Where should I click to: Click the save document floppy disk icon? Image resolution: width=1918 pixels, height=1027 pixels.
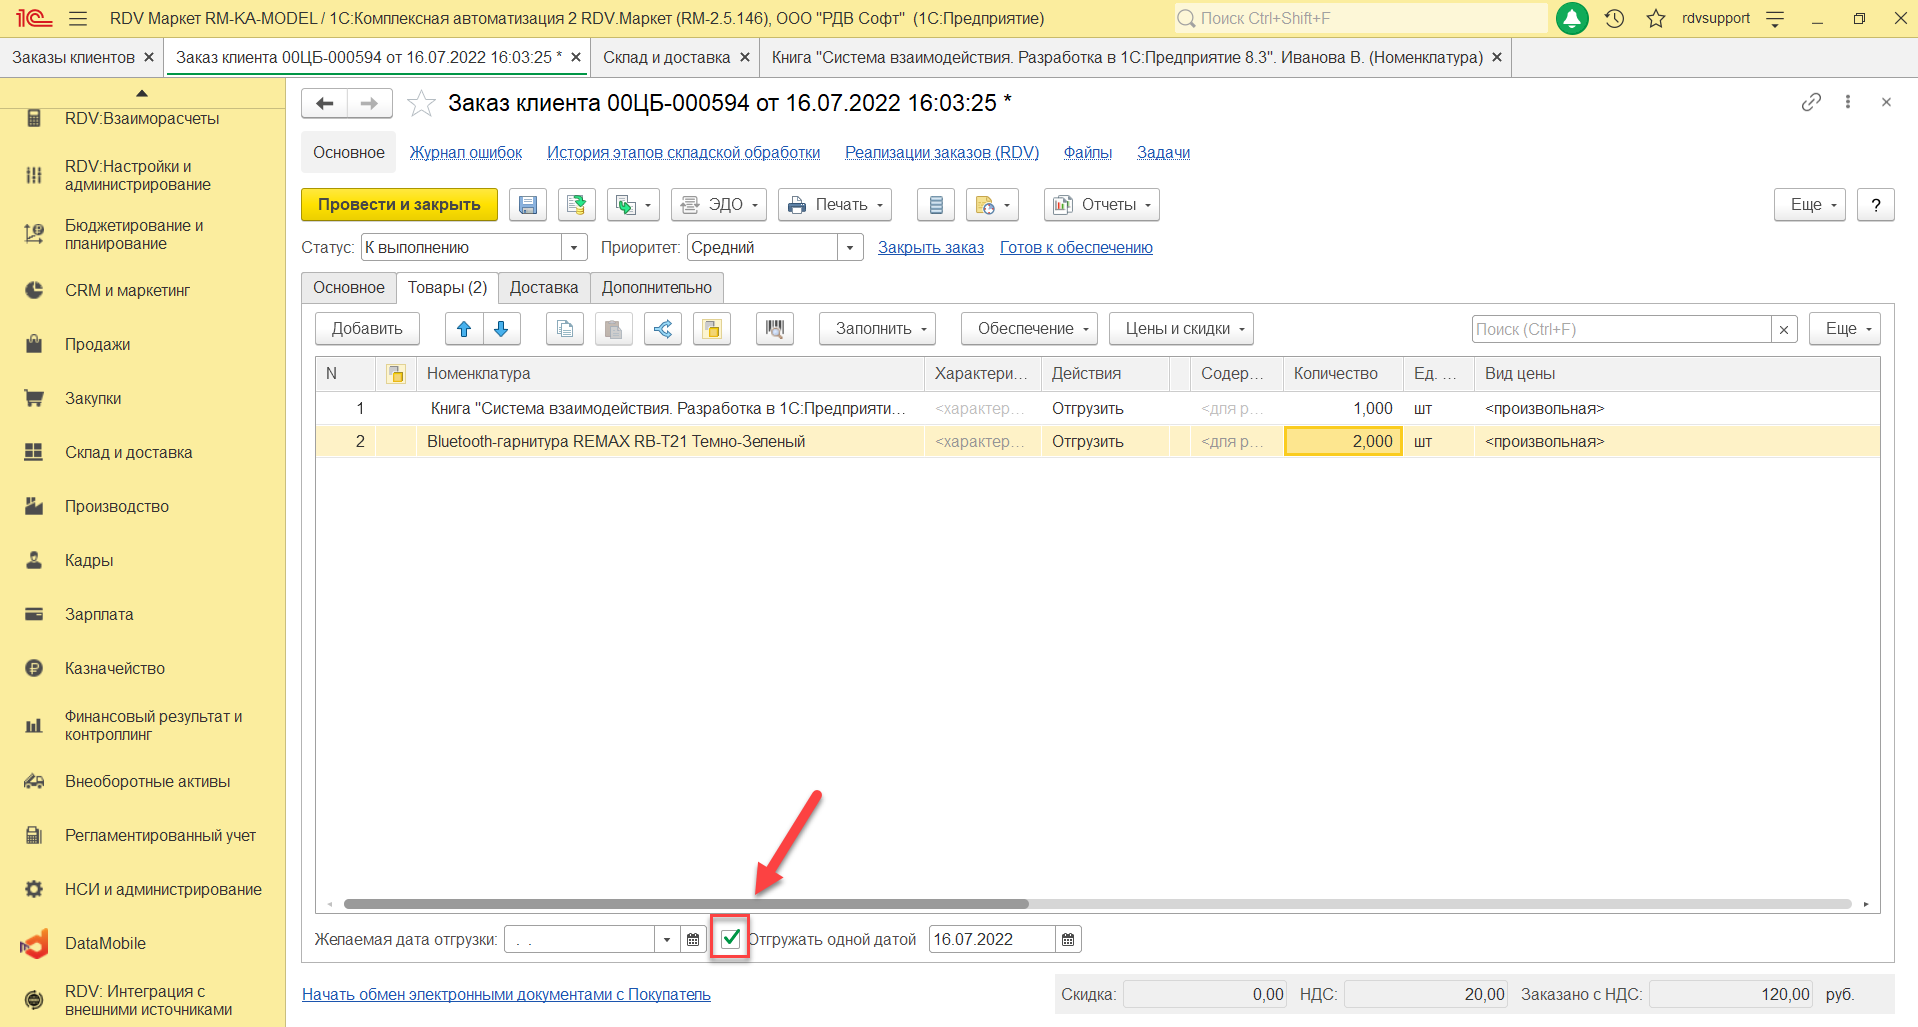pyautogui.click(x=528, y=205)
